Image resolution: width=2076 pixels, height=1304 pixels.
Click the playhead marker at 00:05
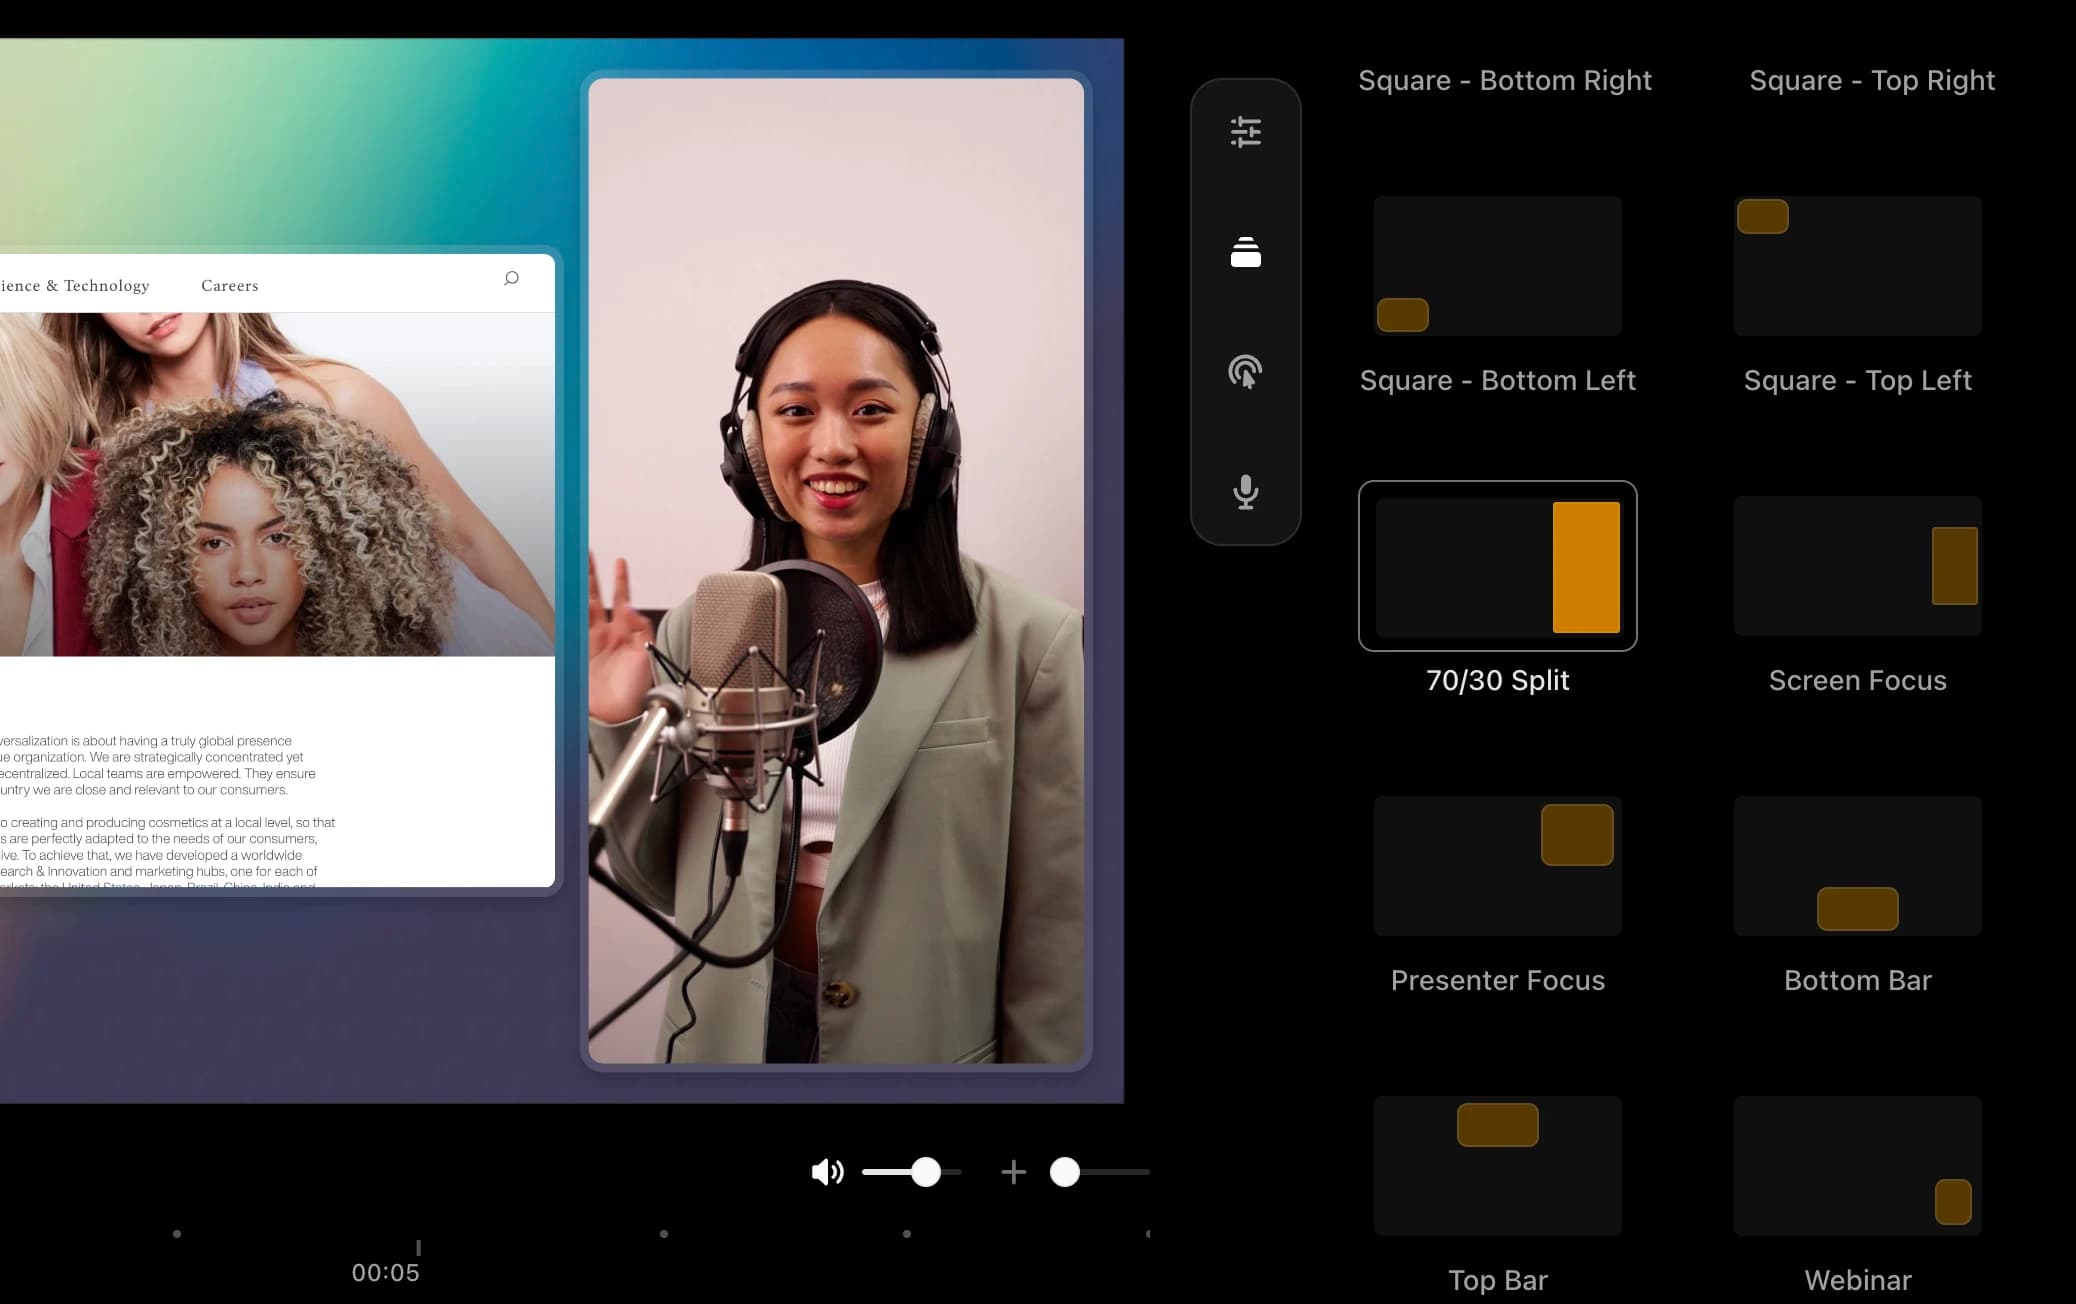pyautogui.click(x=417, y=1248)
